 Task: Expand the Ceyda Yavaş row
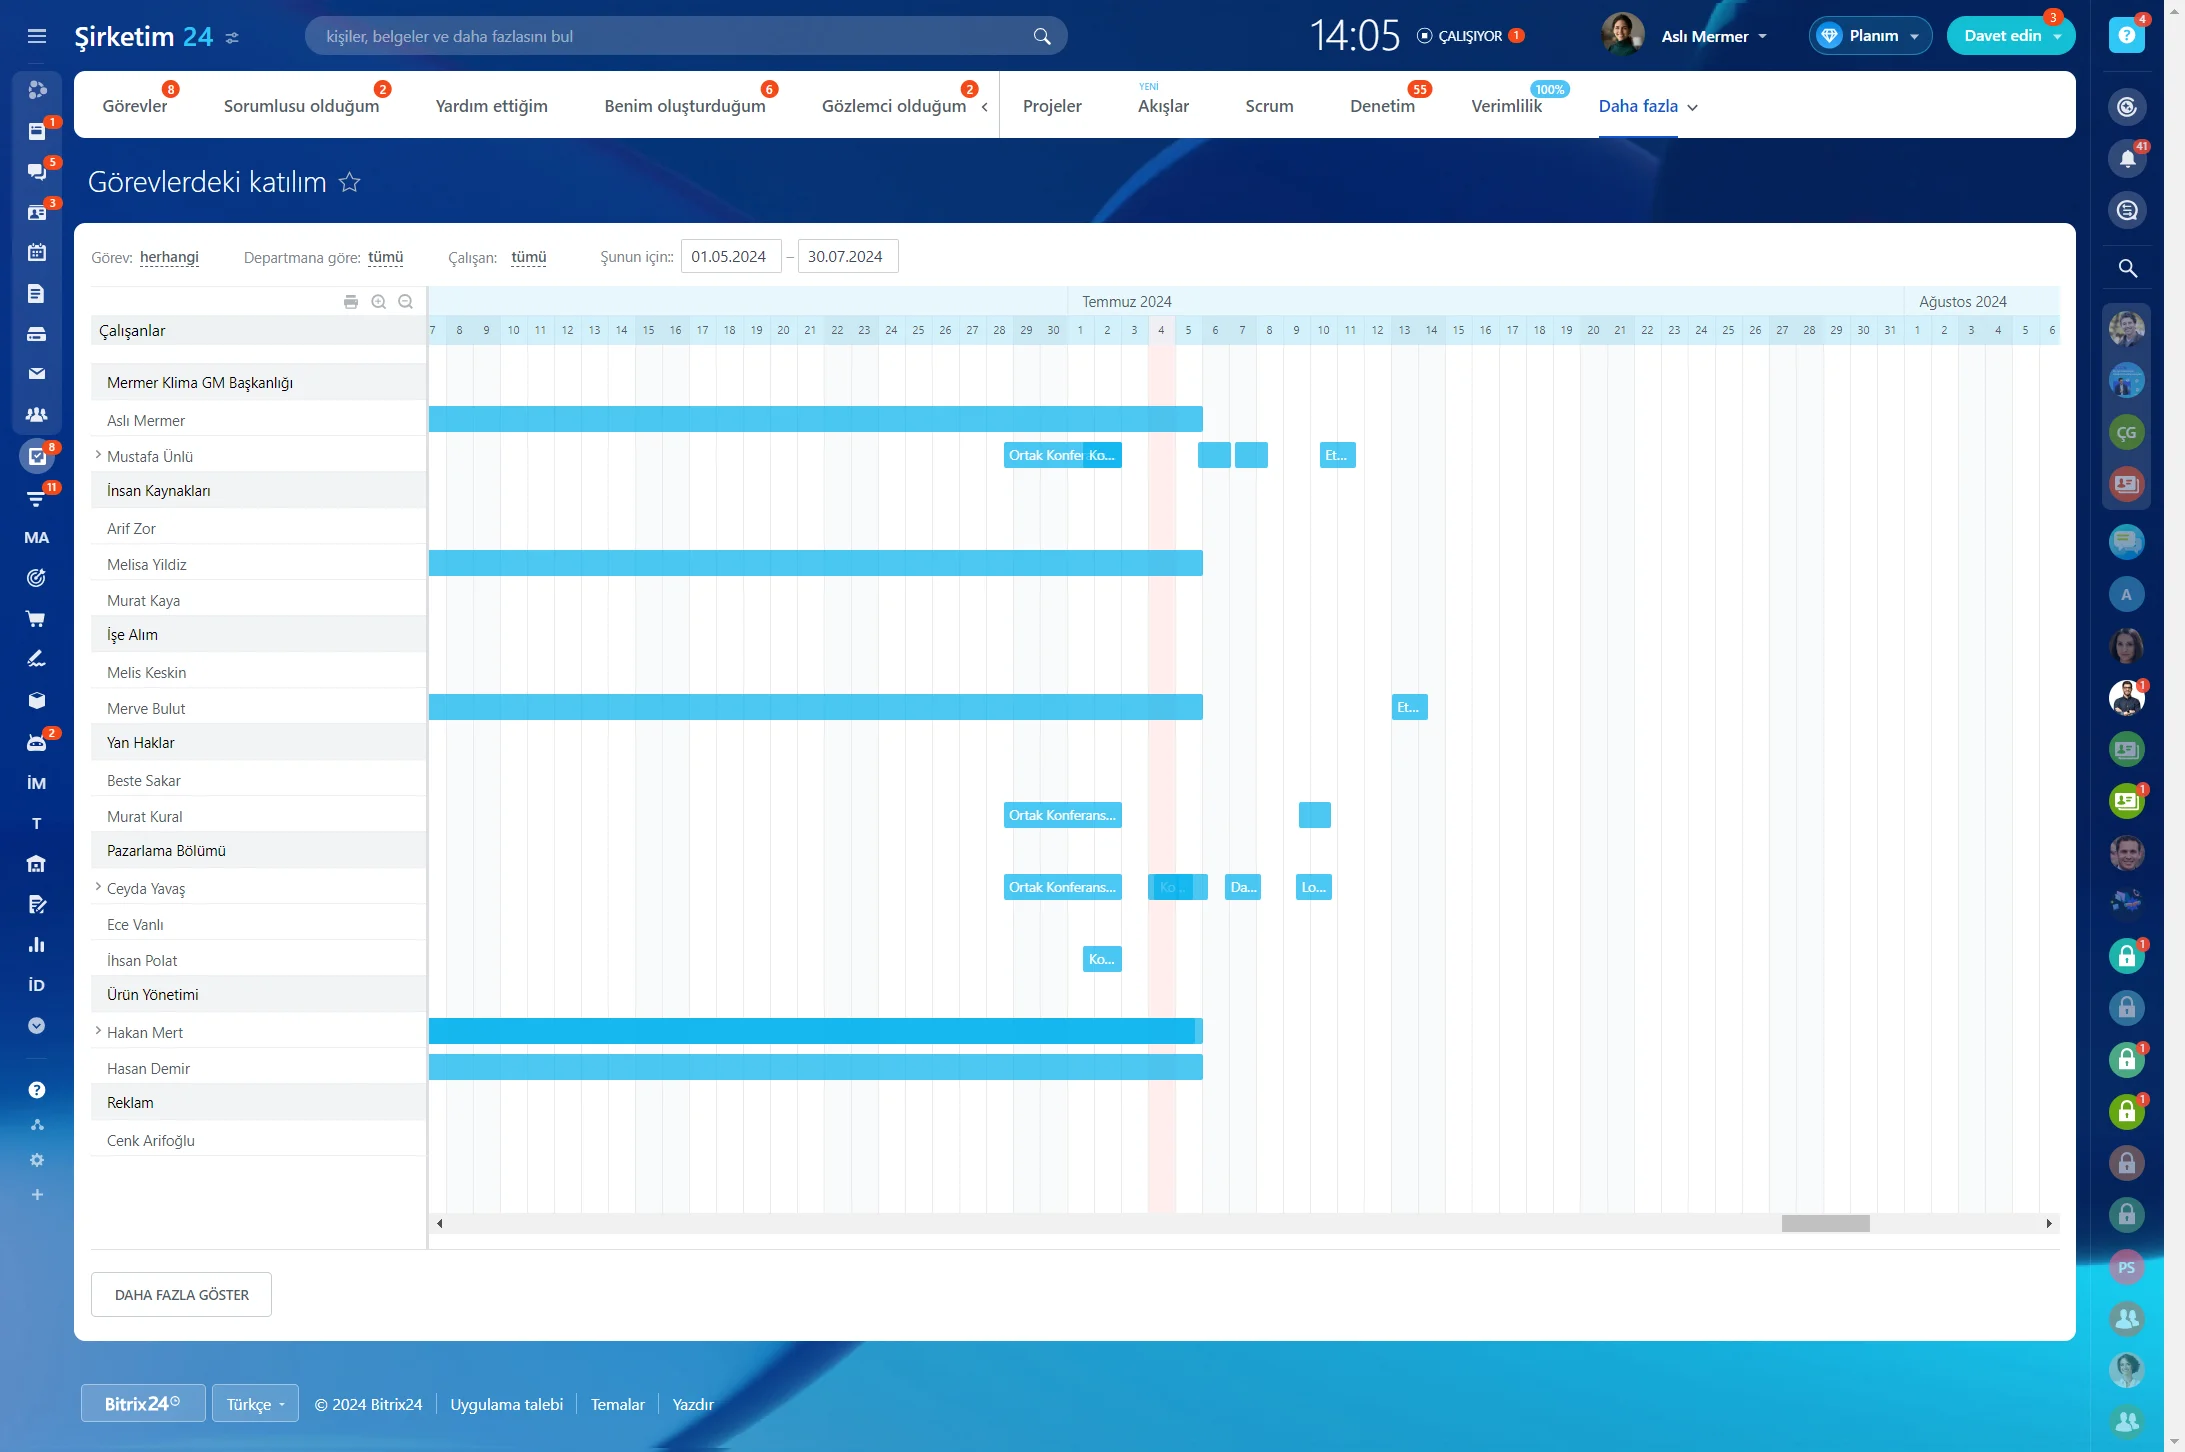pyautogui.click(x=98, y=887)
